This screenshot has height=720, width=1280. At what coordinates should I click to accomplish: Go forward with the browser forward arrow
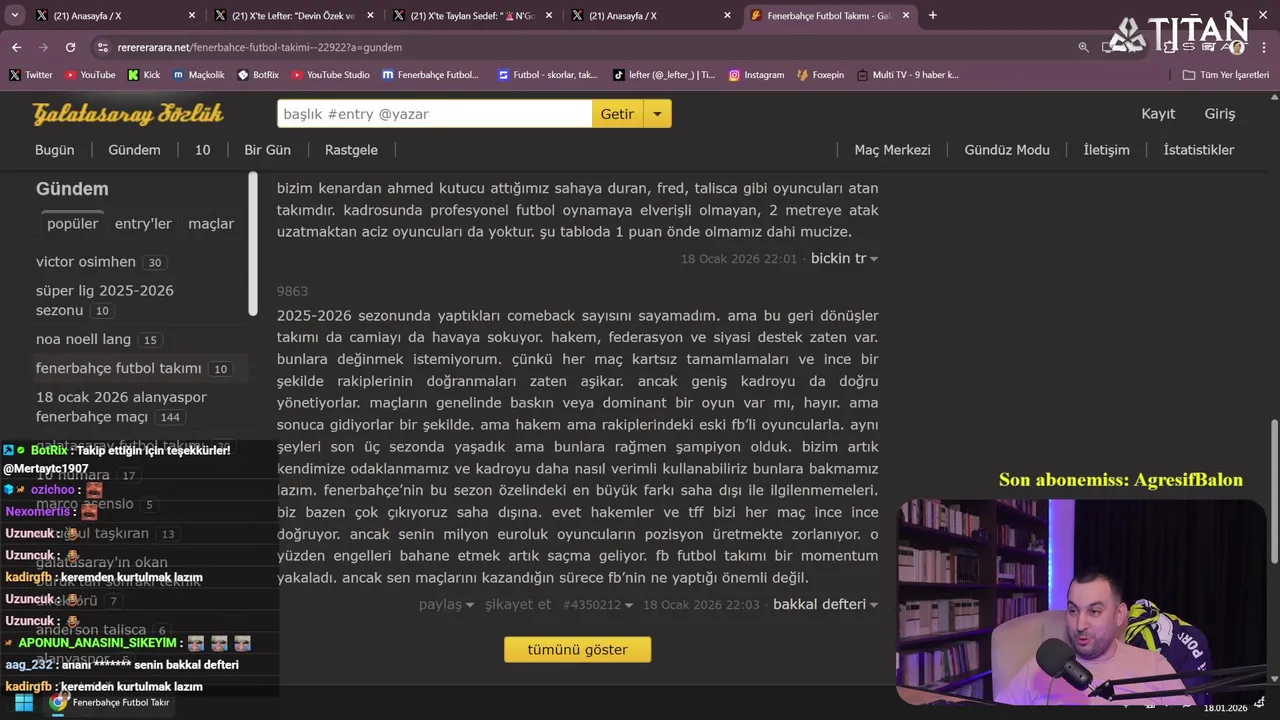[43, 47]
